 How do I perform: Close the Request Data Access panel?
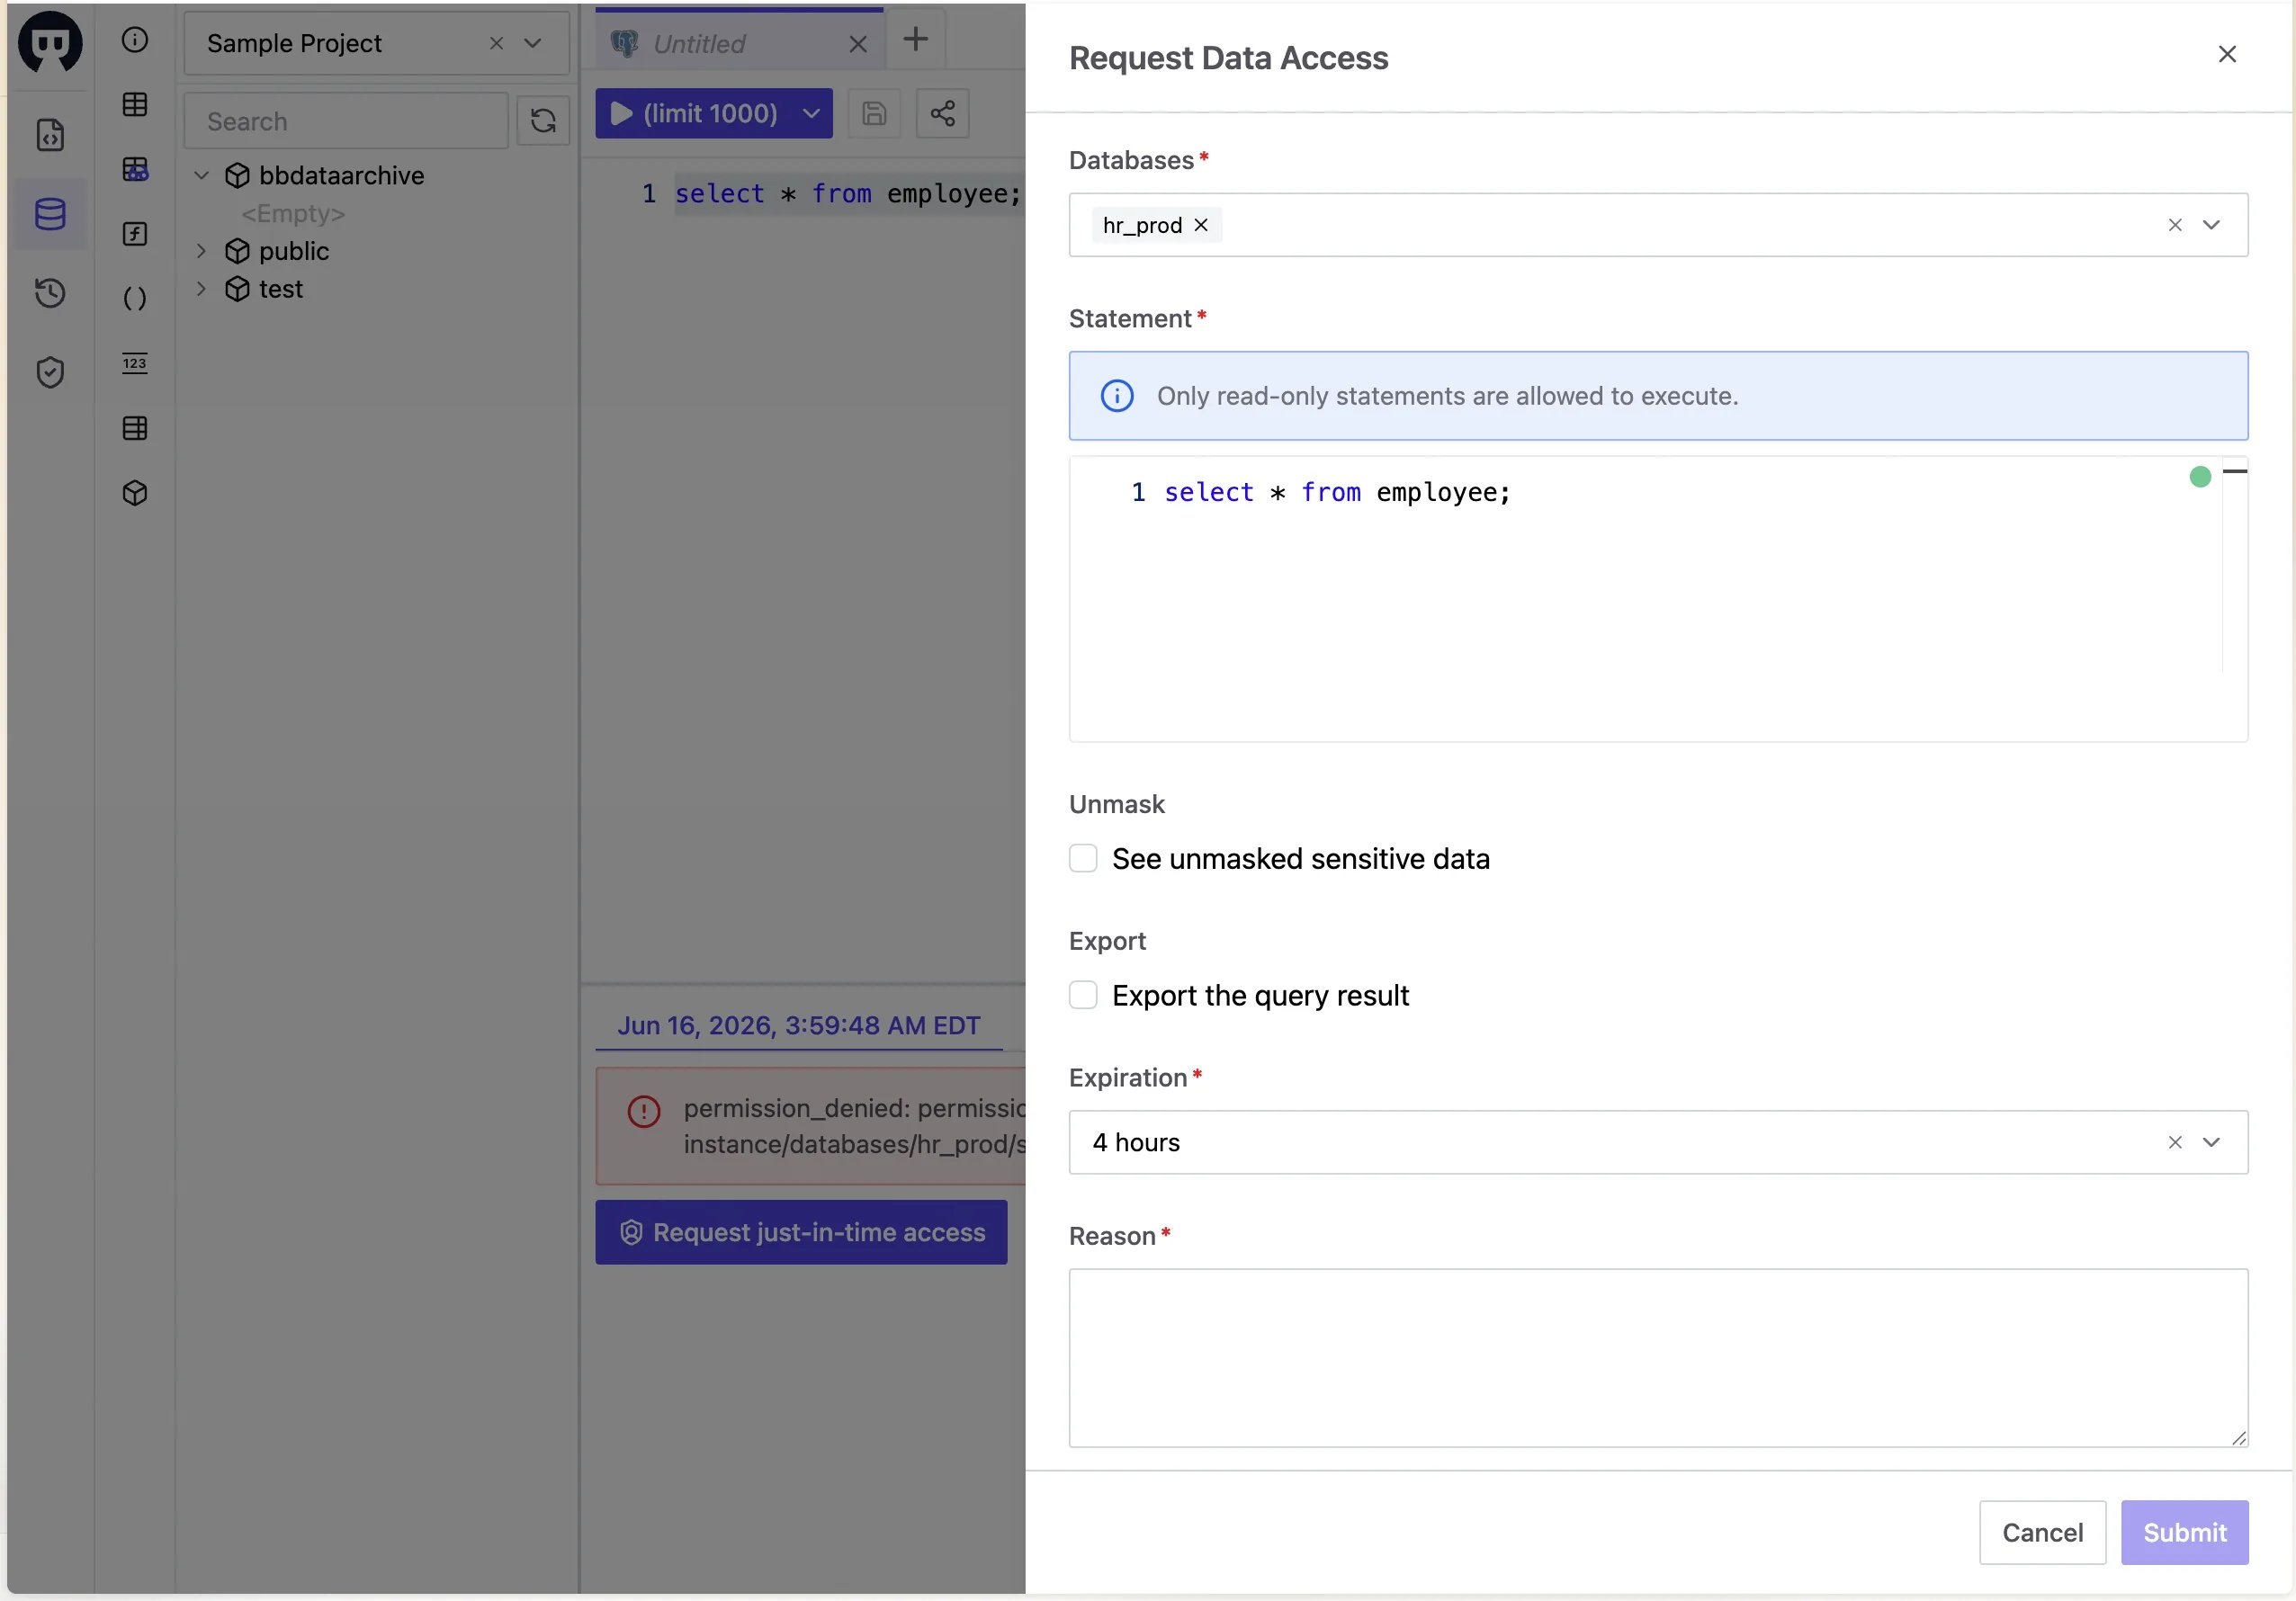(2227, 55)
